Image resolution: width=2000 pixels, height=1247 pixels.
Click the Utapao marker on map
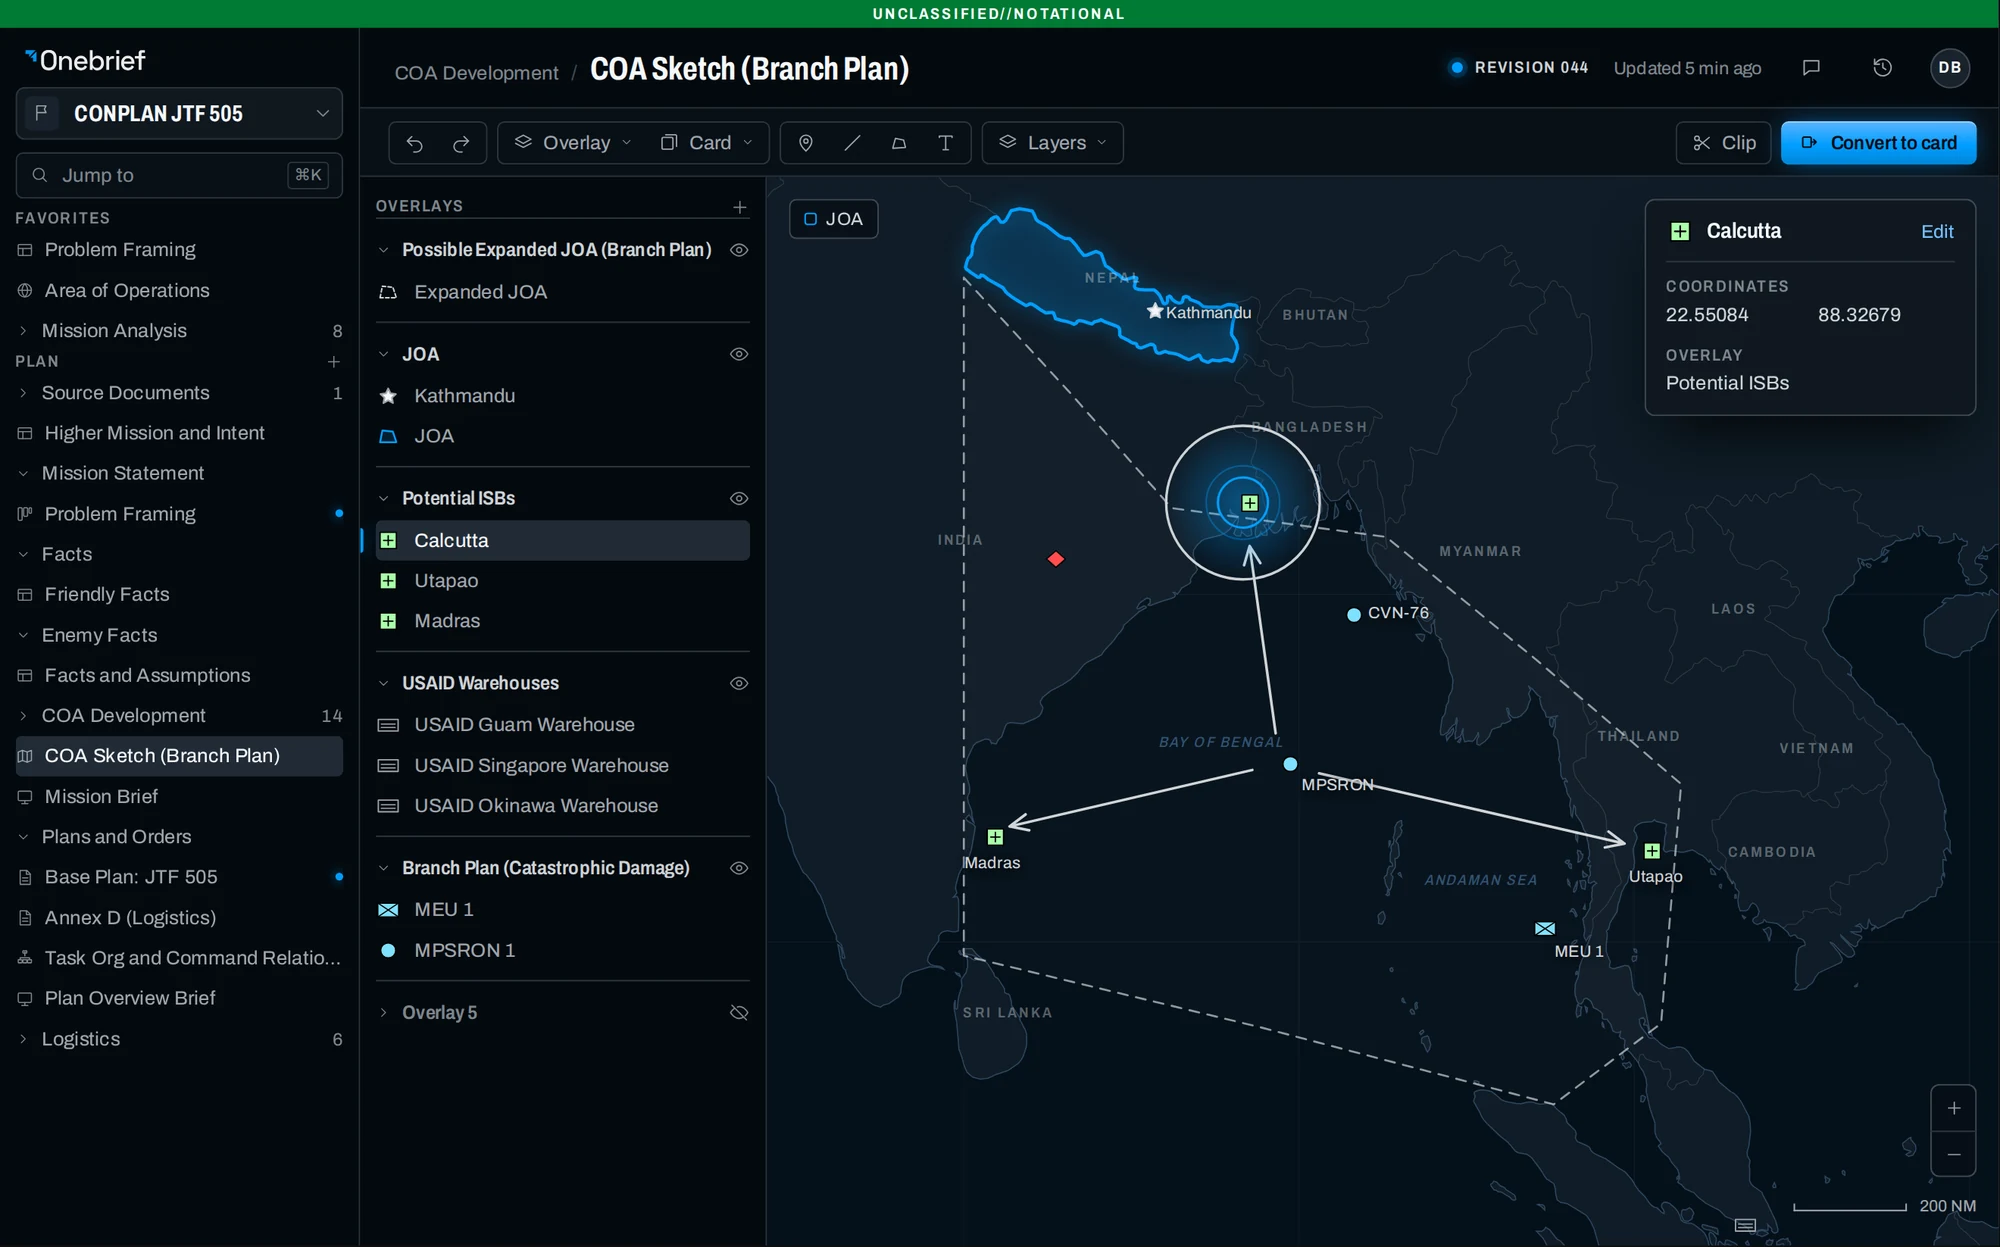[1652, 851]
